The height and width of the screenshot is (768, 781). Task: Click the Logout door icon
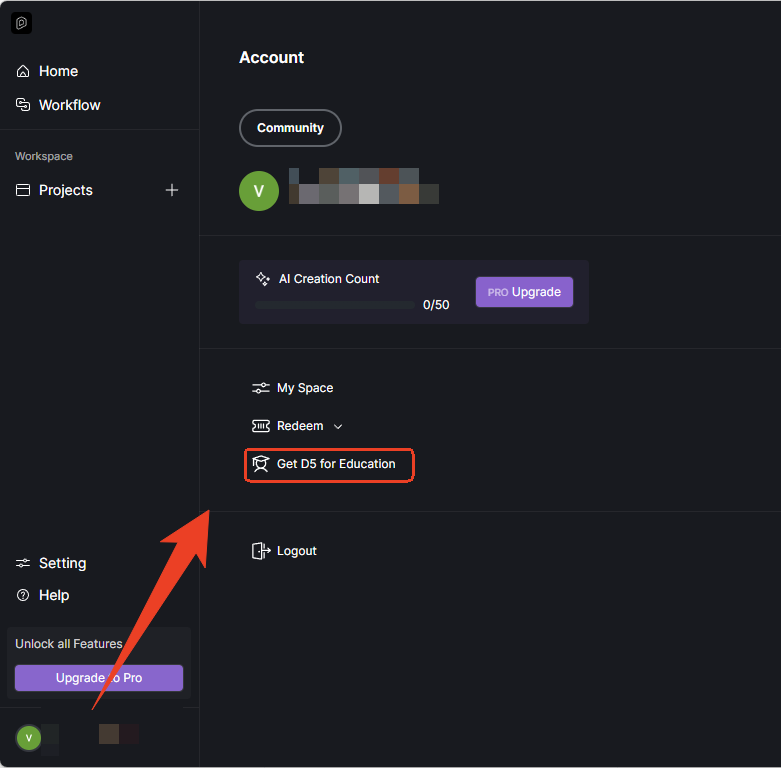(x=261, y=551)
